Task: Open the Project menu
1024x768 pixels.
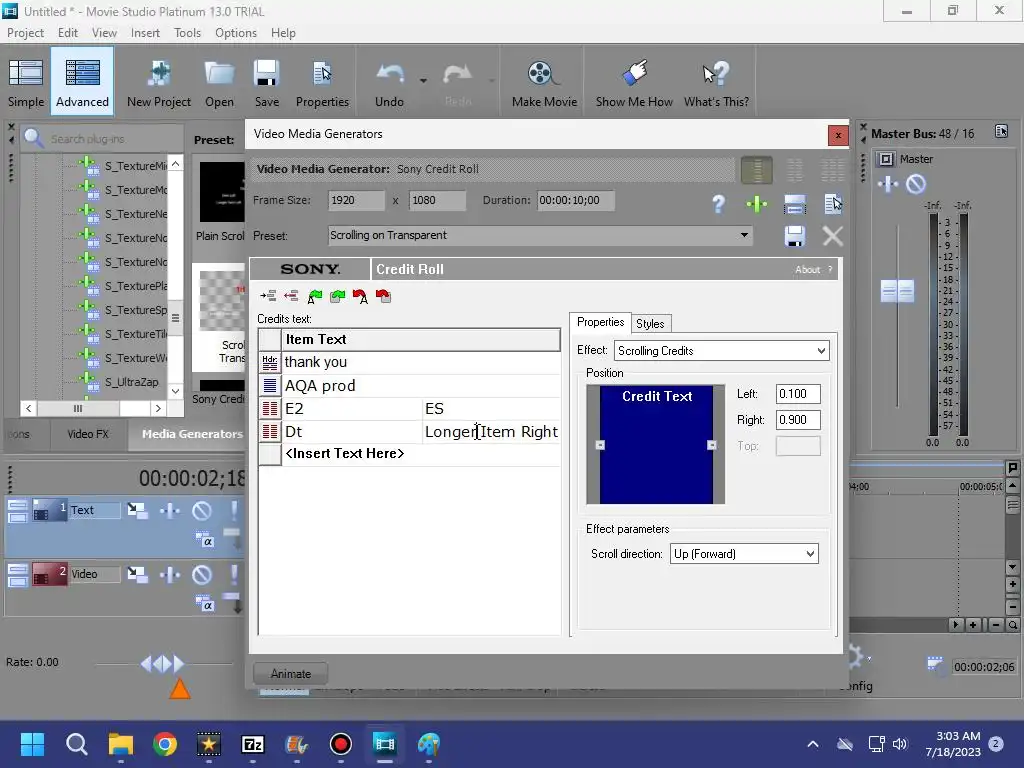Action: [x=25, y=33]
